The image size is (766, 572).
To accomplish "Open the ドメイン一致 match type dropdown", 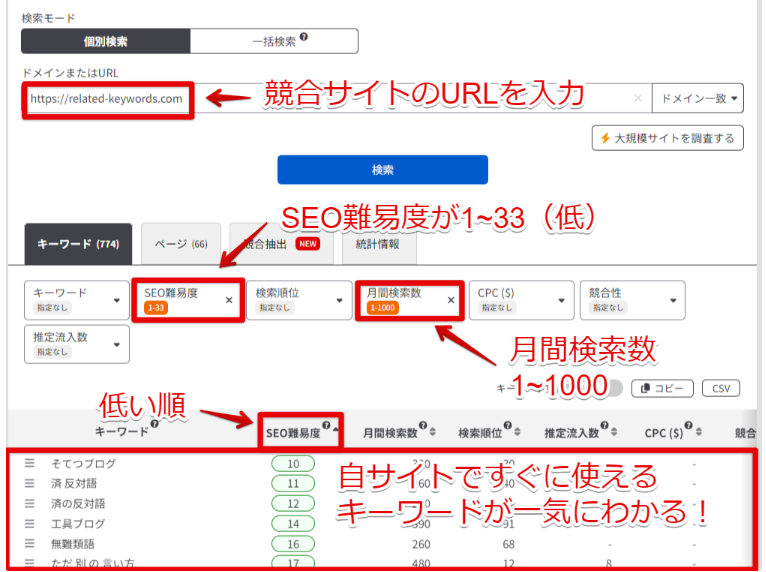I will [698, 99].
